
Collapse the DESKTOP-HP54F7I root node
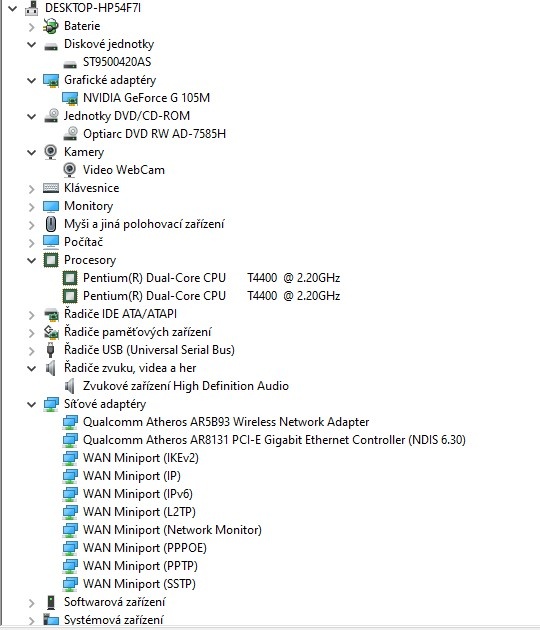click(x=12, y=8)
